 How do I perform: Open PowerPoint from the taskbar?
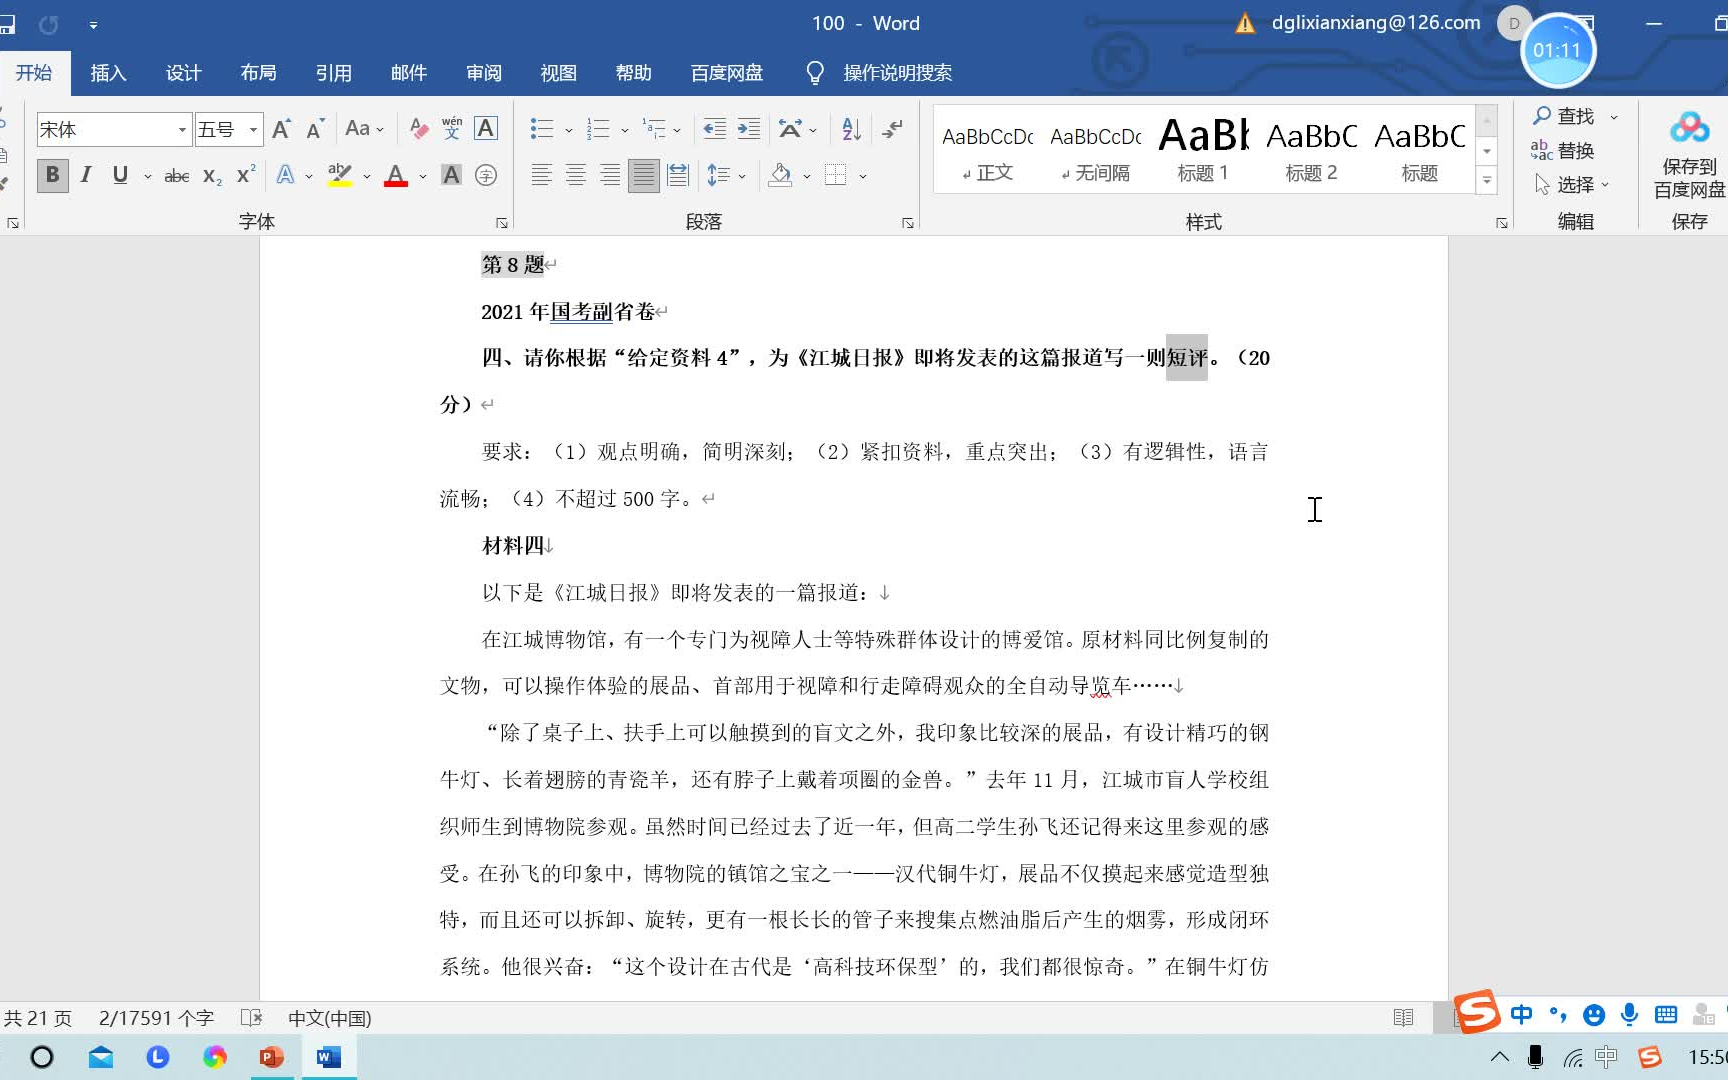(x=271, y=1057)
